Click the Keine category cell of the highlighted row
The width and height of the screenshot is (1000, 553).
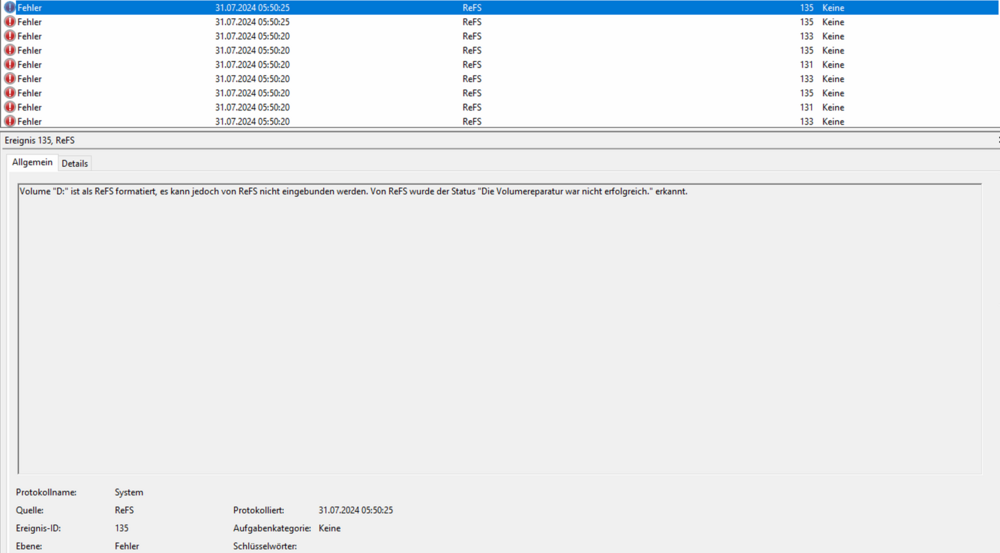click(x=833, y=8)
